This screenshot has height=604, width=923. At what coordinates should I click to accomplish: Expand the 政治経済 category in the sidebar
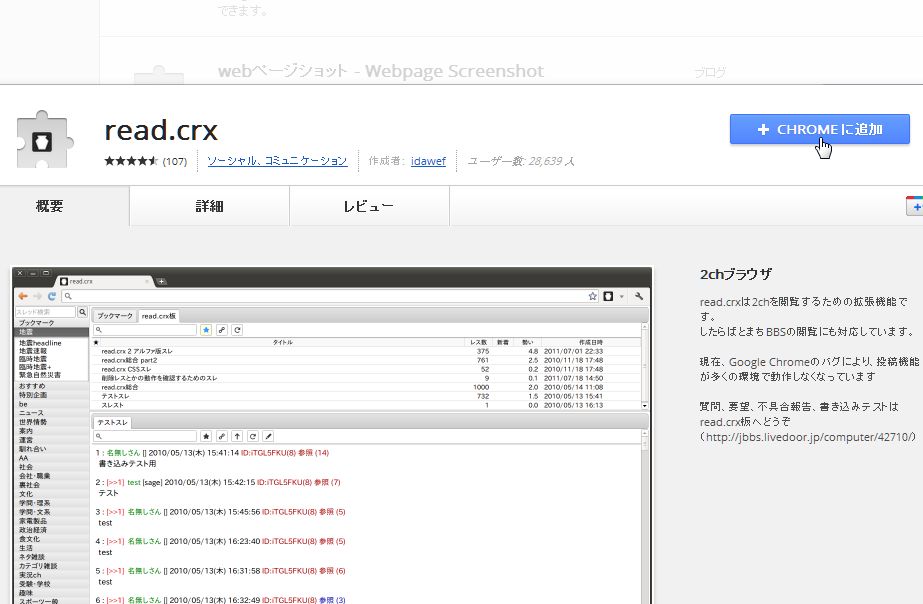coord(51,530)
